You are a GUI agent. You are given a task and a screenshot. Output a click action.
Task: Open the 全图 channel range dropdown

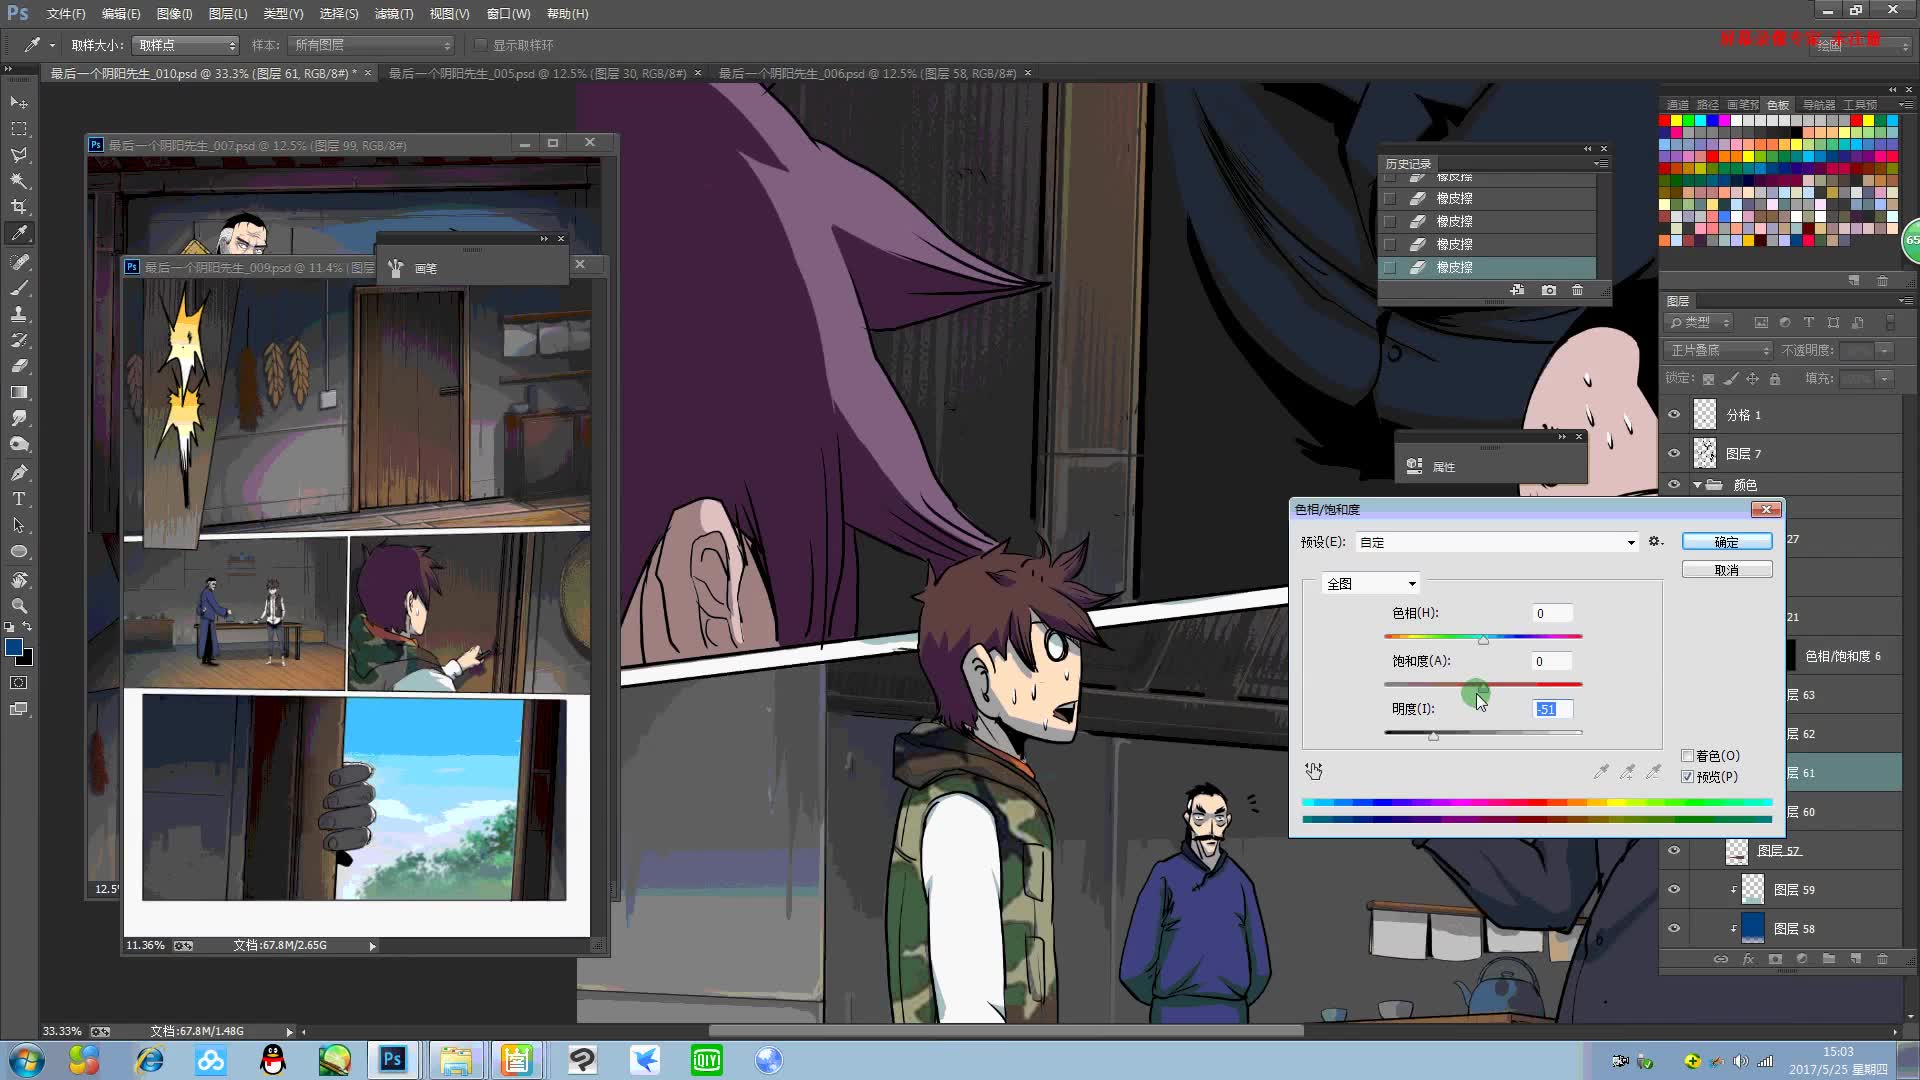click(x=1370, y=584)
